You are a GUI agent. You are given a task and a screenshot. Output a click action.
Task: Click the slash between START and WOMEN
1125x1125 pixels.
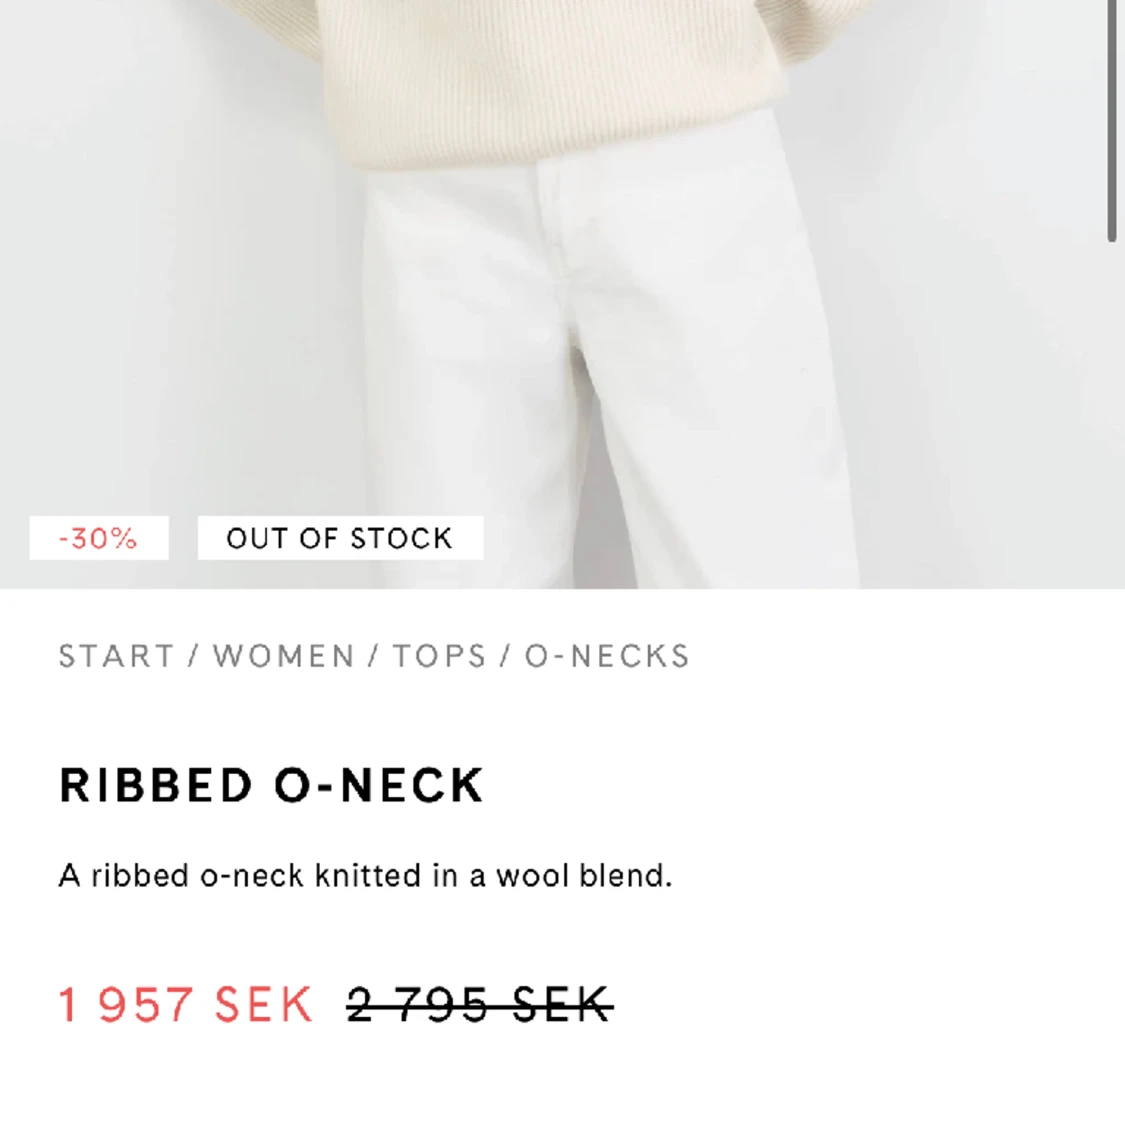tap(193, 656)
